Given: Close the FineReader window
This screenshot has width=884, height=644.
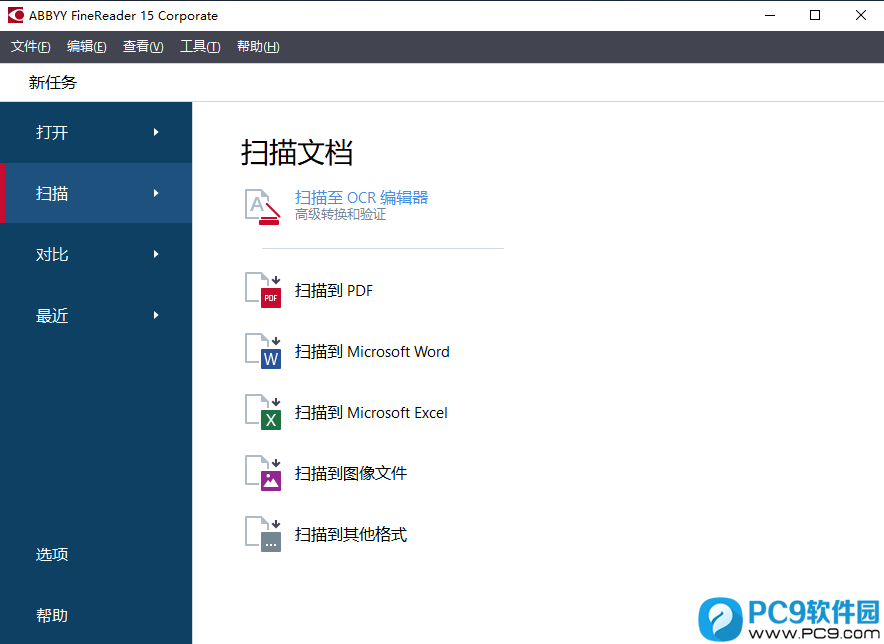Looking at the screenshot, I should [861, 15].
